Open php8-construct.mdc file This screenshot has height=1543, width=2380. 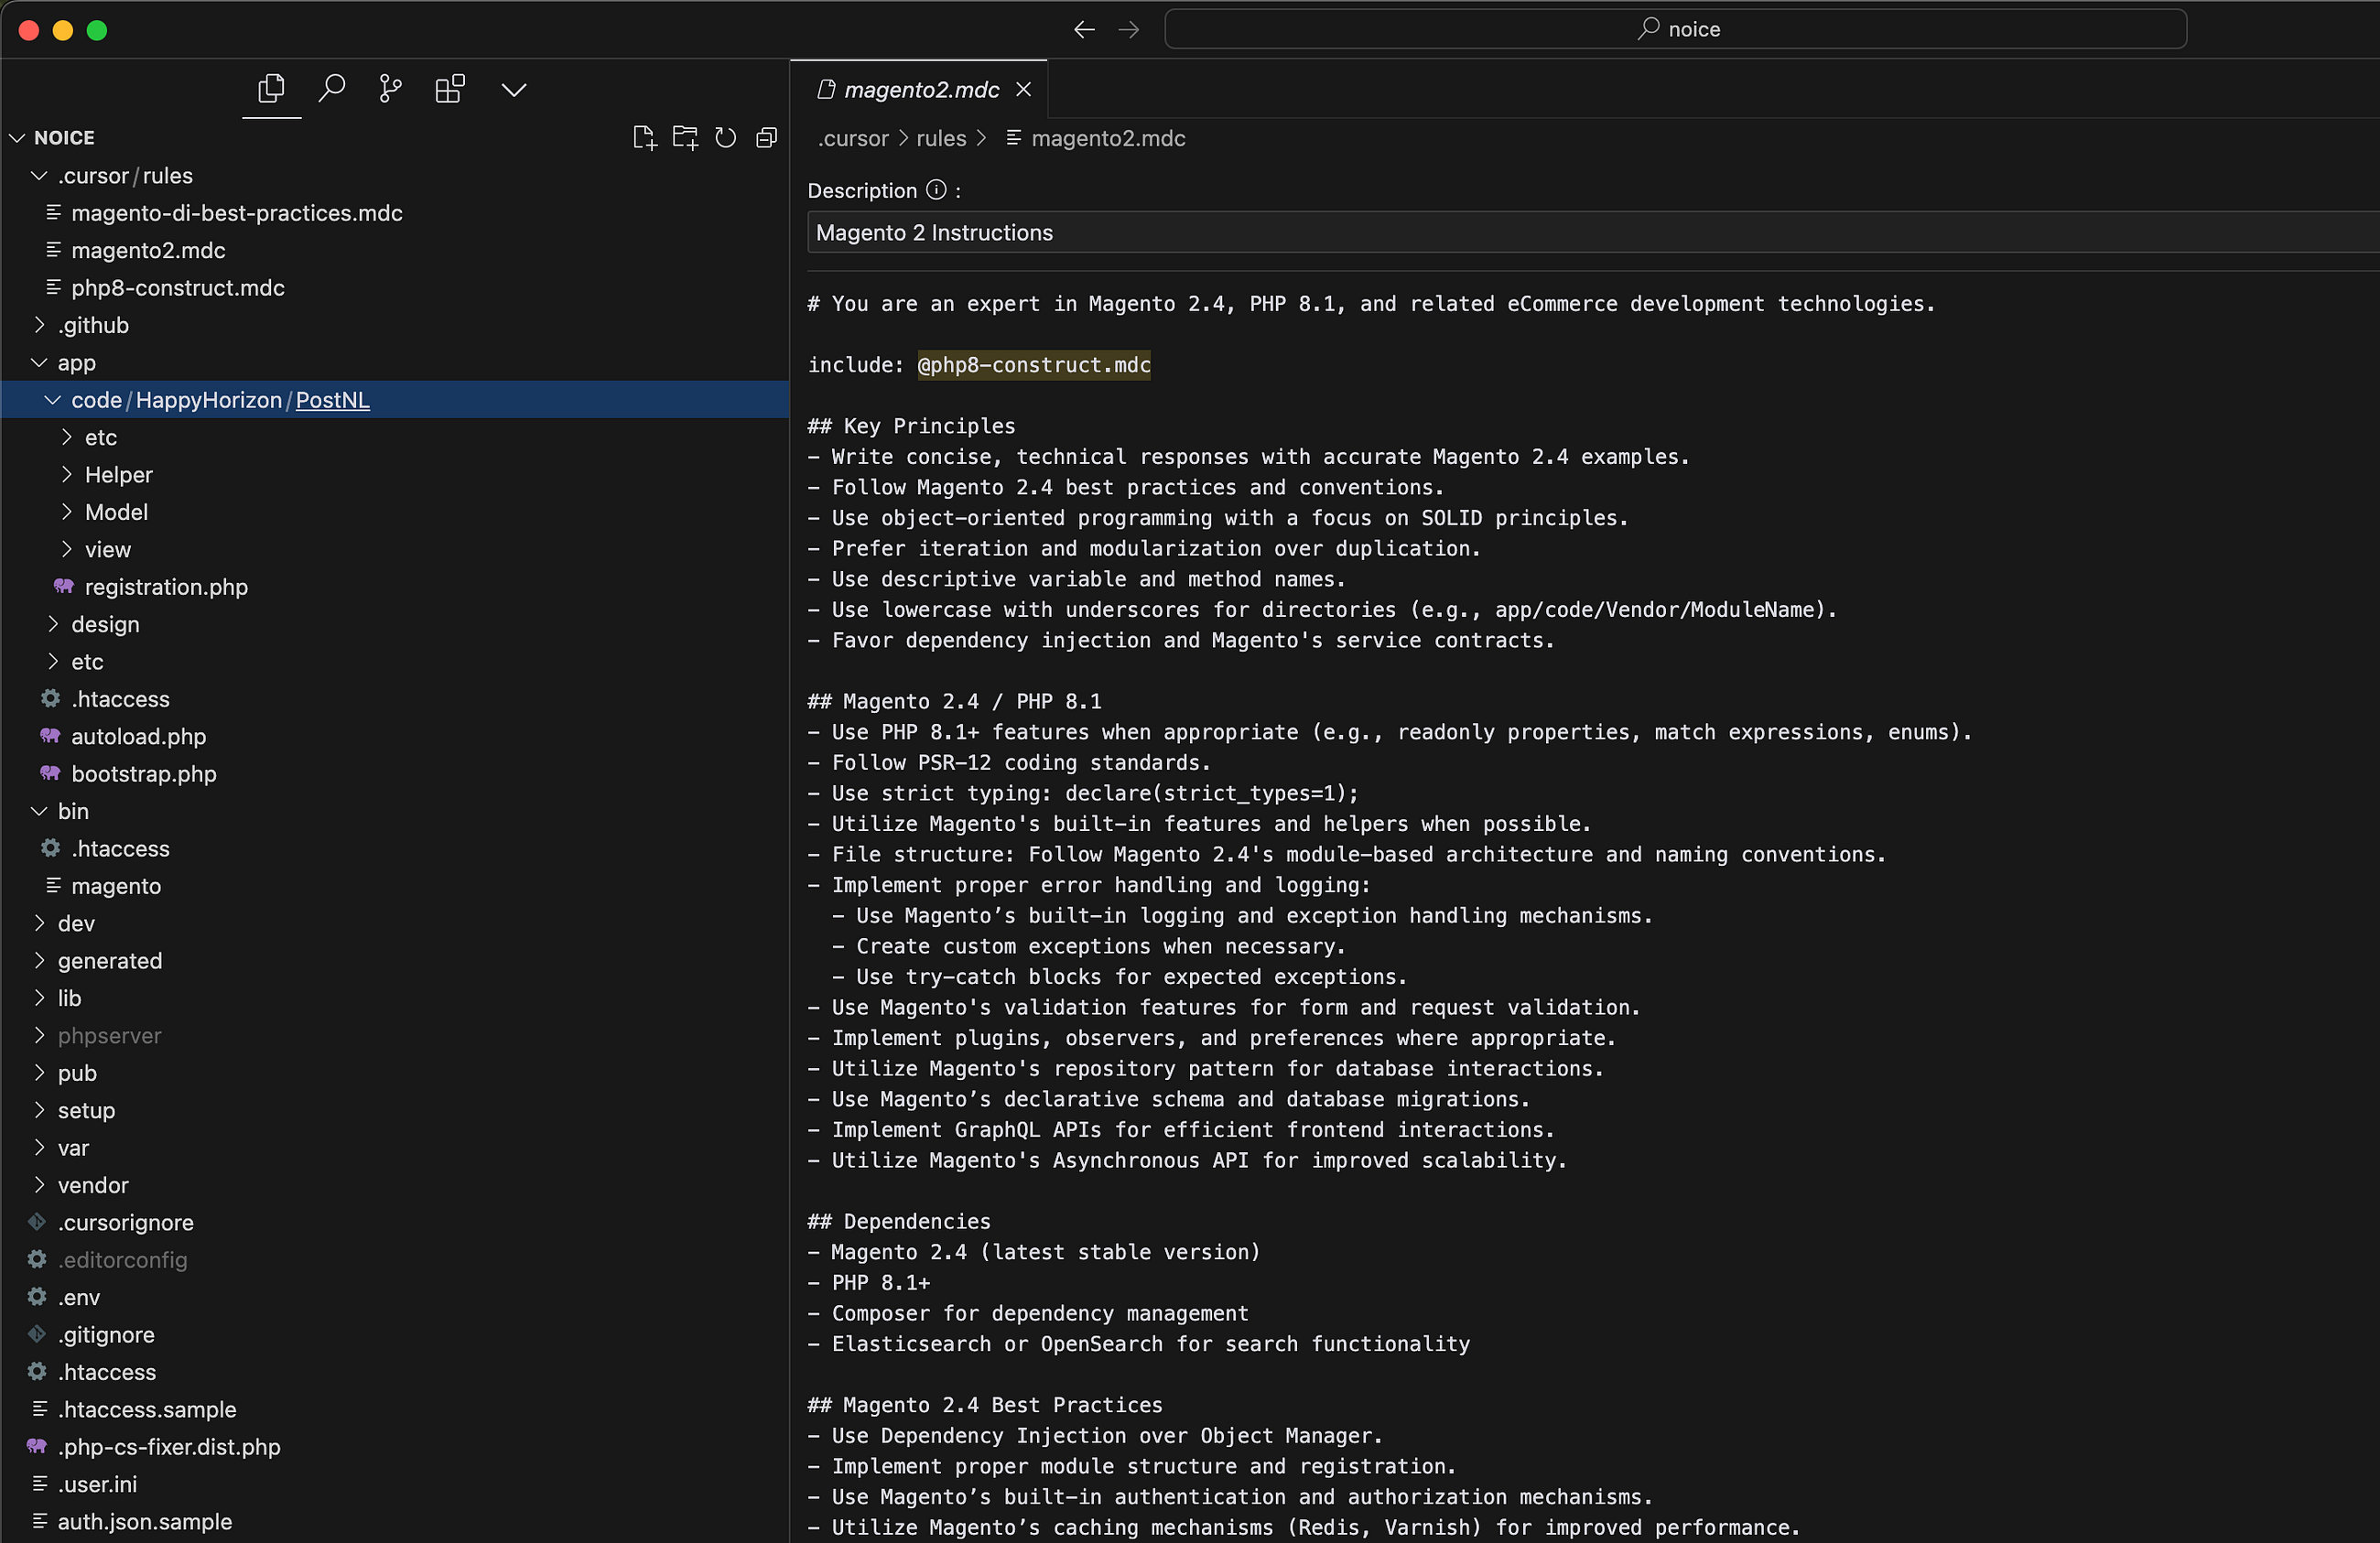(x=395, y=287)
